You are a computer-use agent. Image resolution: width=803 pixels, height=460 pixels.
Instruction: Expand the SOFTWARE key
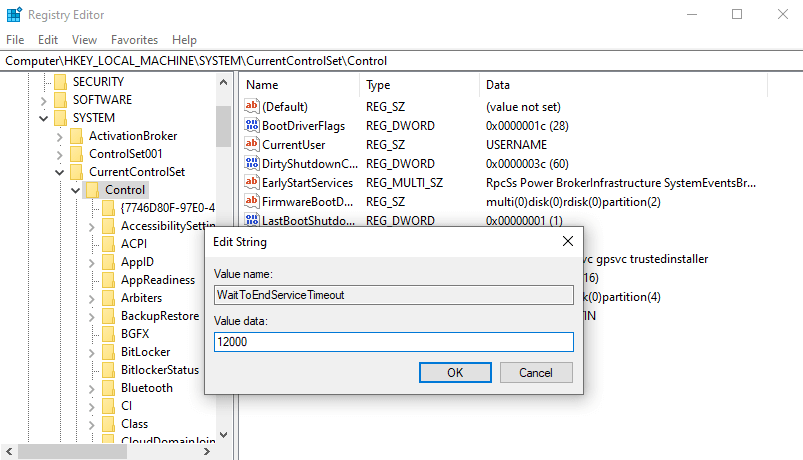pos(44,100)
